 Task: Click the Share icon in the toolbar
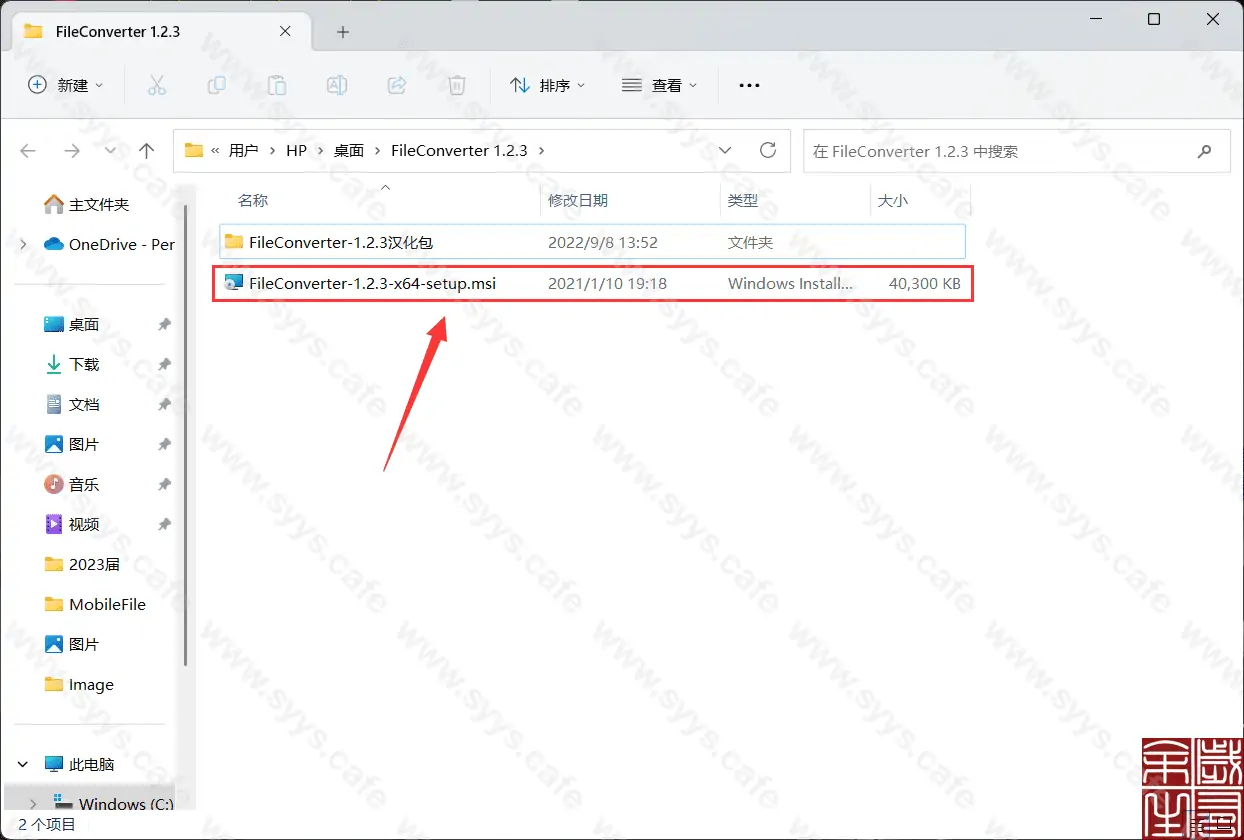(x=397, y=85)
